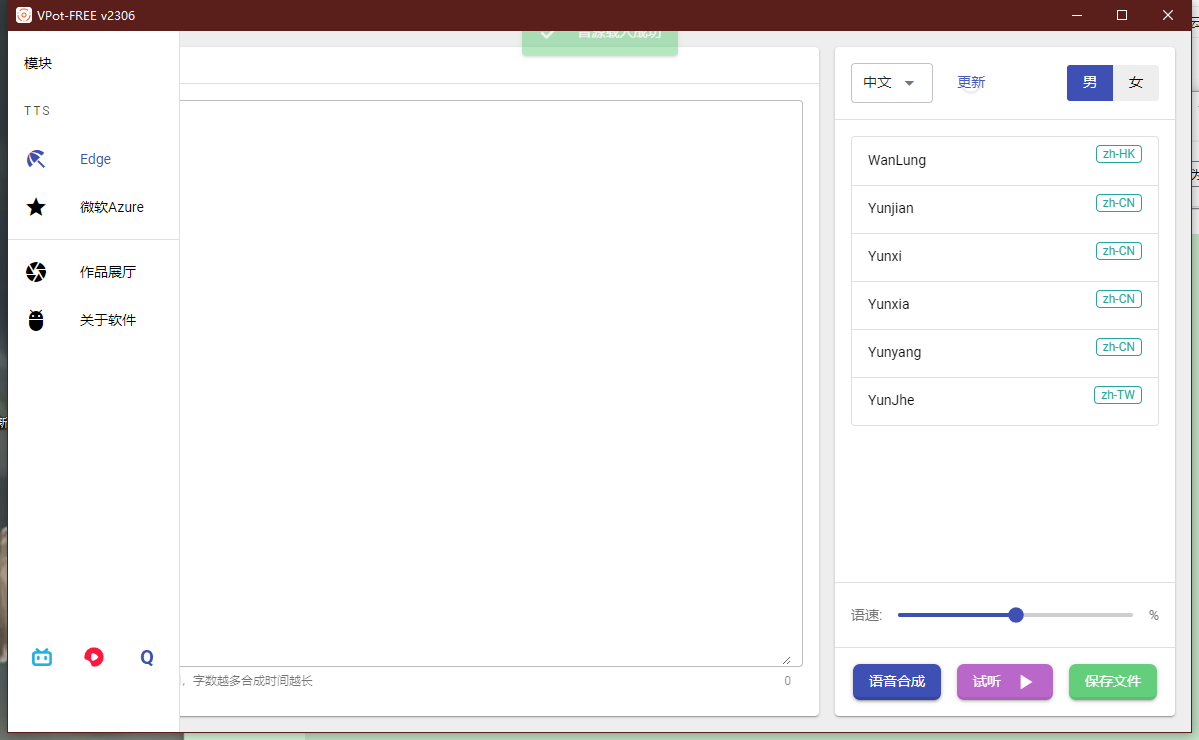Click inside the large text input area
This screenshot has height=740, width=1199.
point(490,380)
